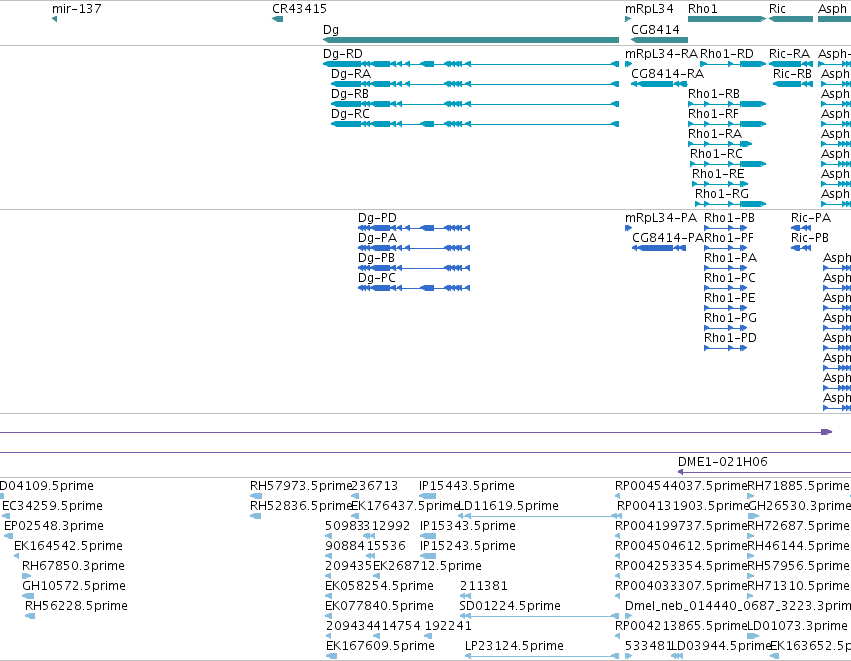The height and width of the screenshot is (661, 851).
Task: Click the RH57956.5prime EST label
Action: tap(798, 566)
